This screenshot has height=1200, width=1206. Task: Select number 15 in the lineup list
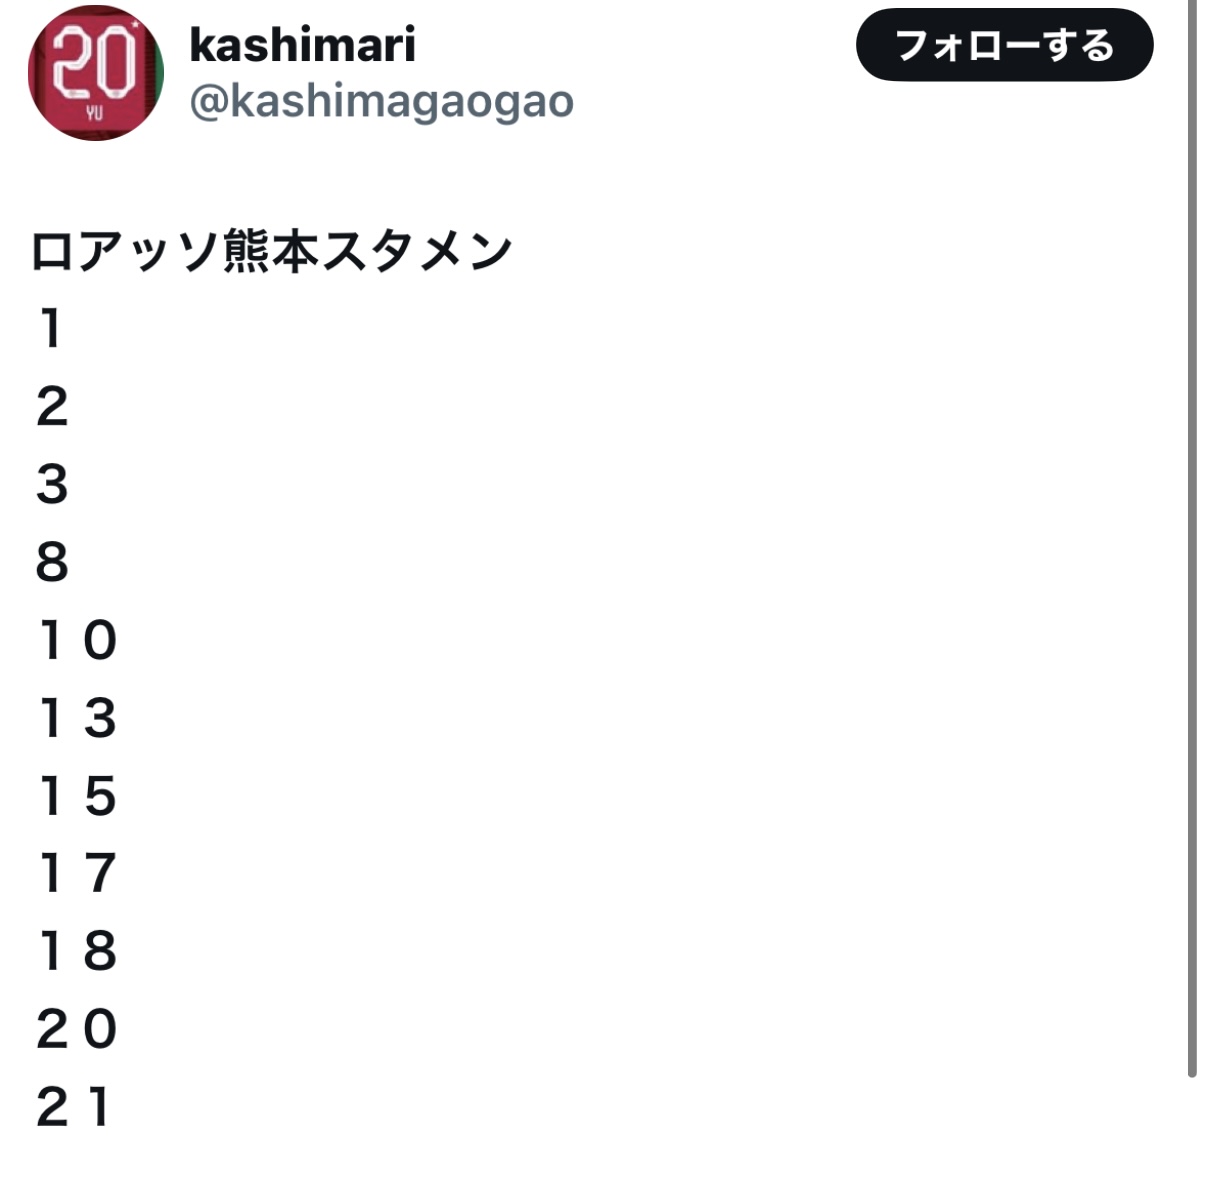tap(77, 796)
